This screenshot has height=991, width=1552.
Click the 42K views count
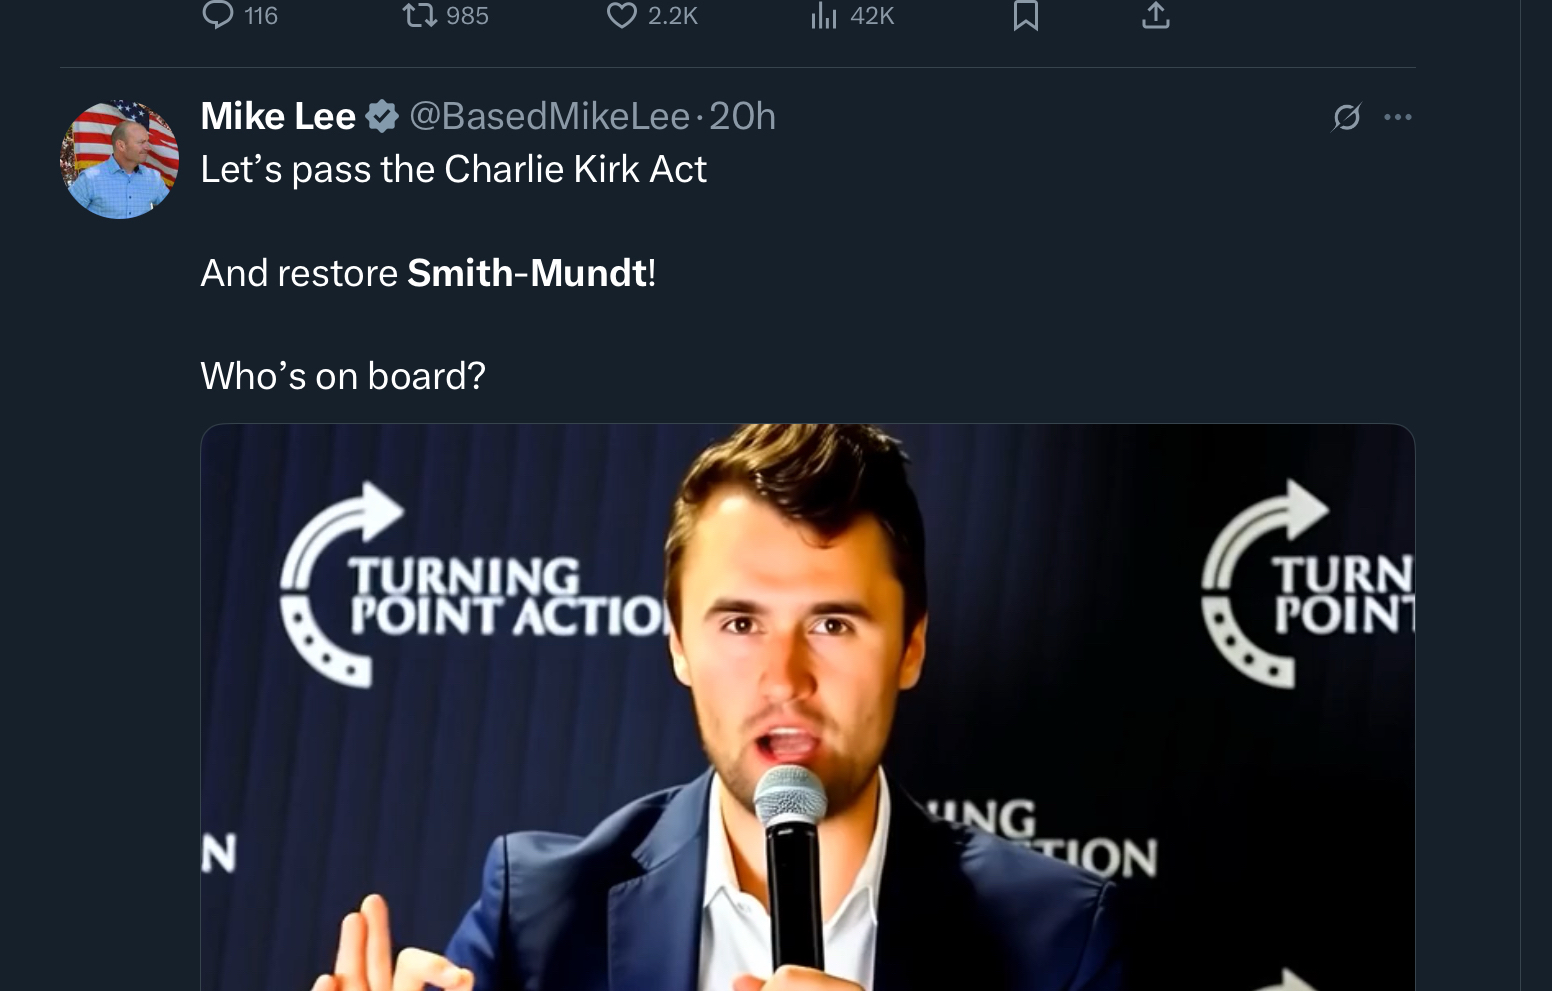click(872, 15)
